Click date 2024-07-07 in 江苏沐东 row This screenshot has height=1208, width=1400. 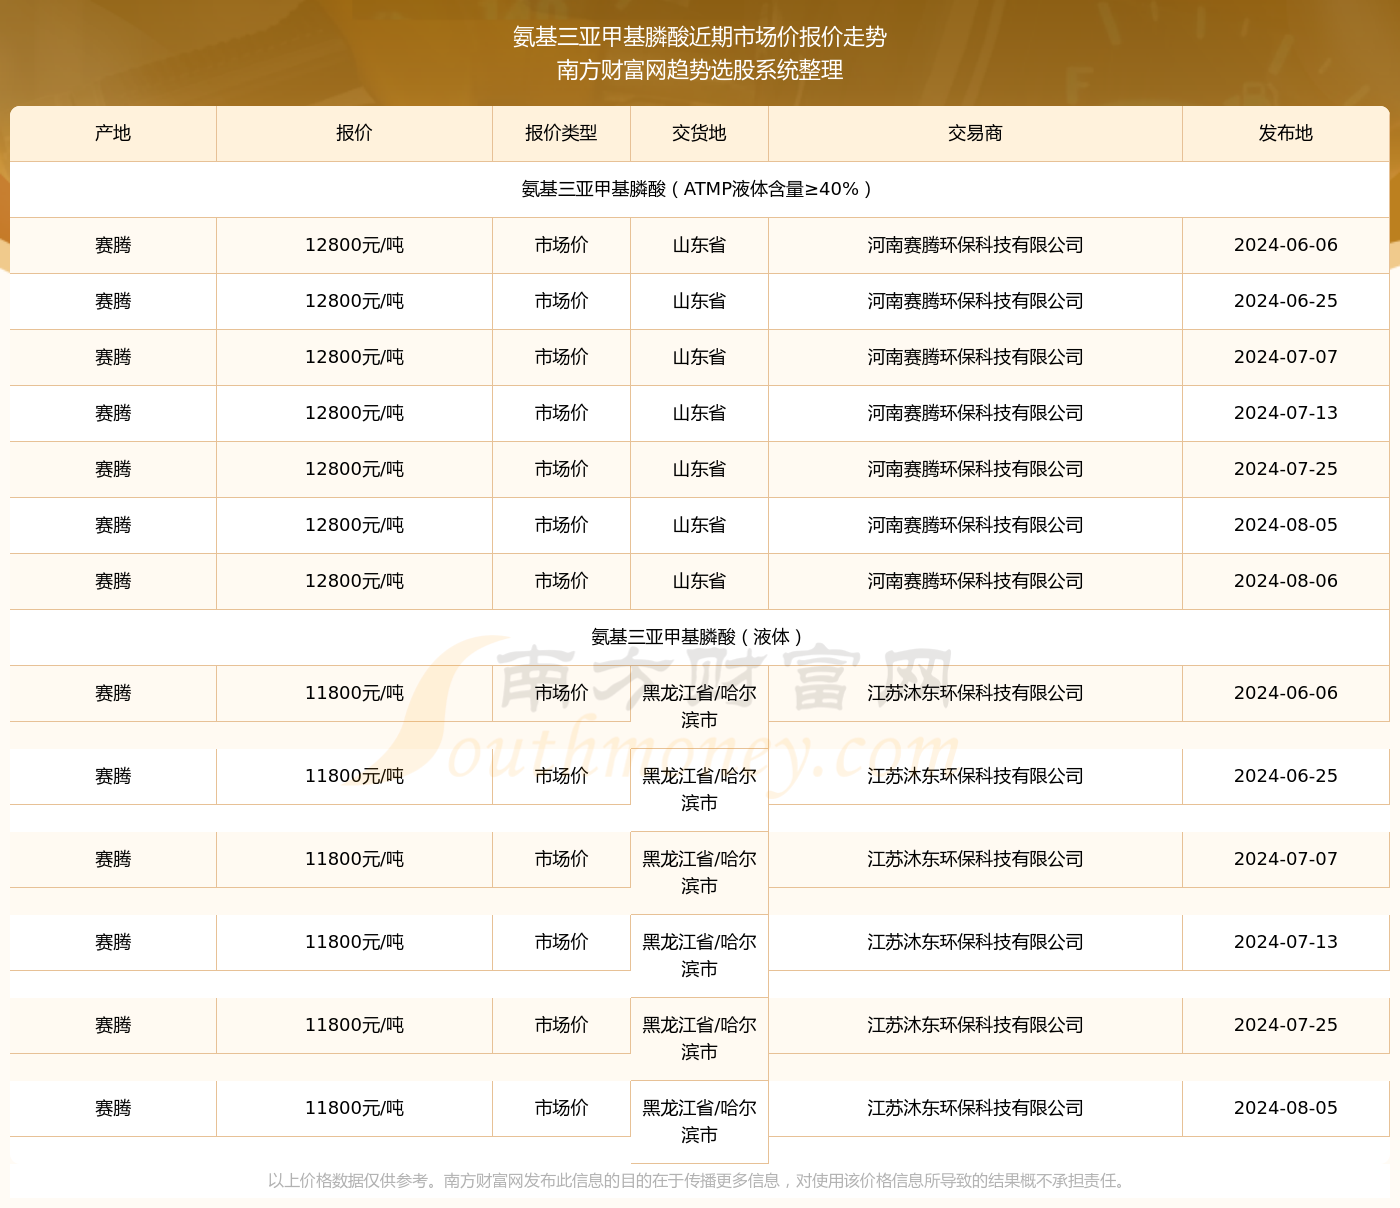(x=1286, y=859)
